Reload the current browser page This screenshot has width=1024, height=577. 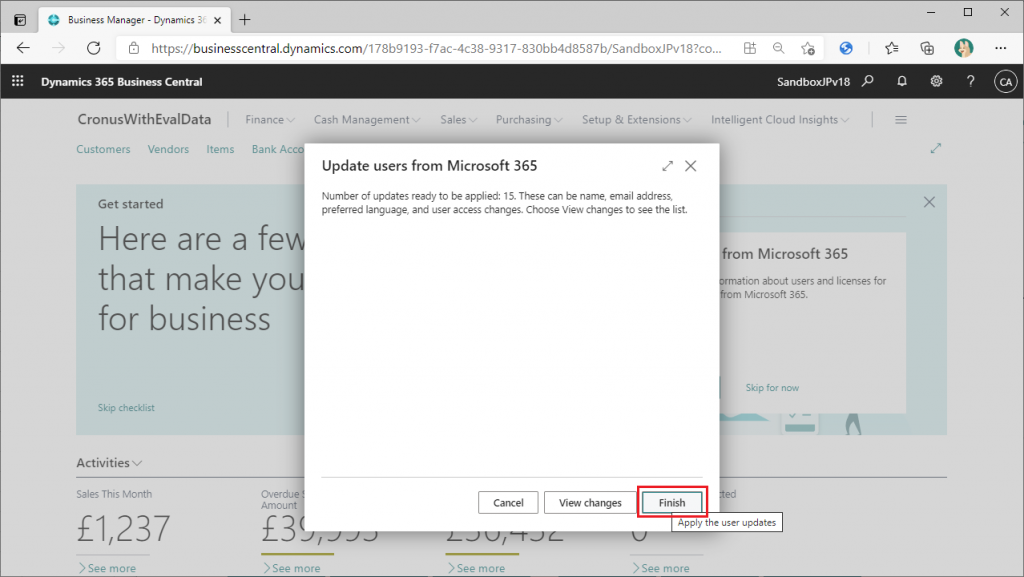(94, 48)
